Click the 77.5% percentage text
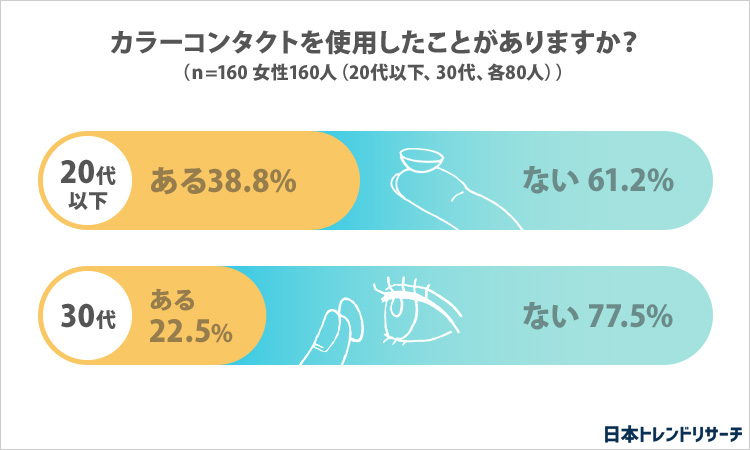 pos(630,316)
